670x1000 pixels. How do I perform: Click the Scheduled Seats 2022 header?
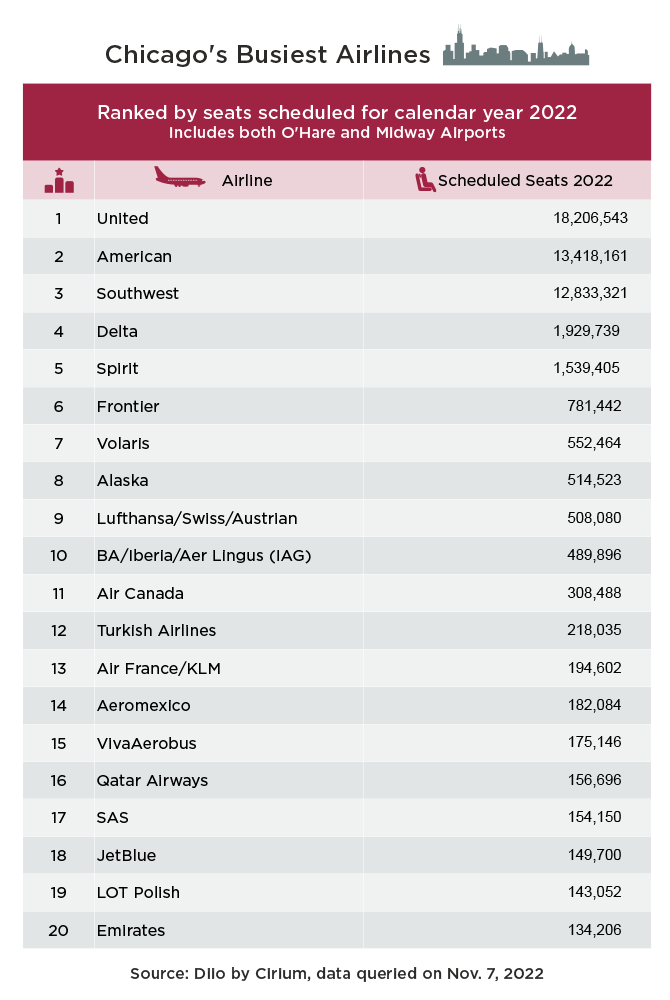(x=525, y=180)
